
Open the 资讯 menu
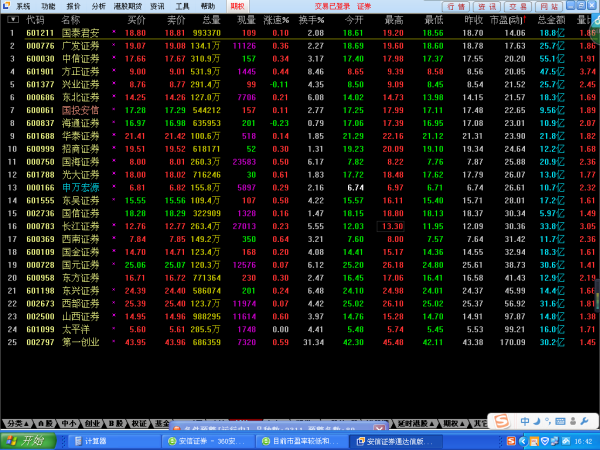click(x=157, y=6)
